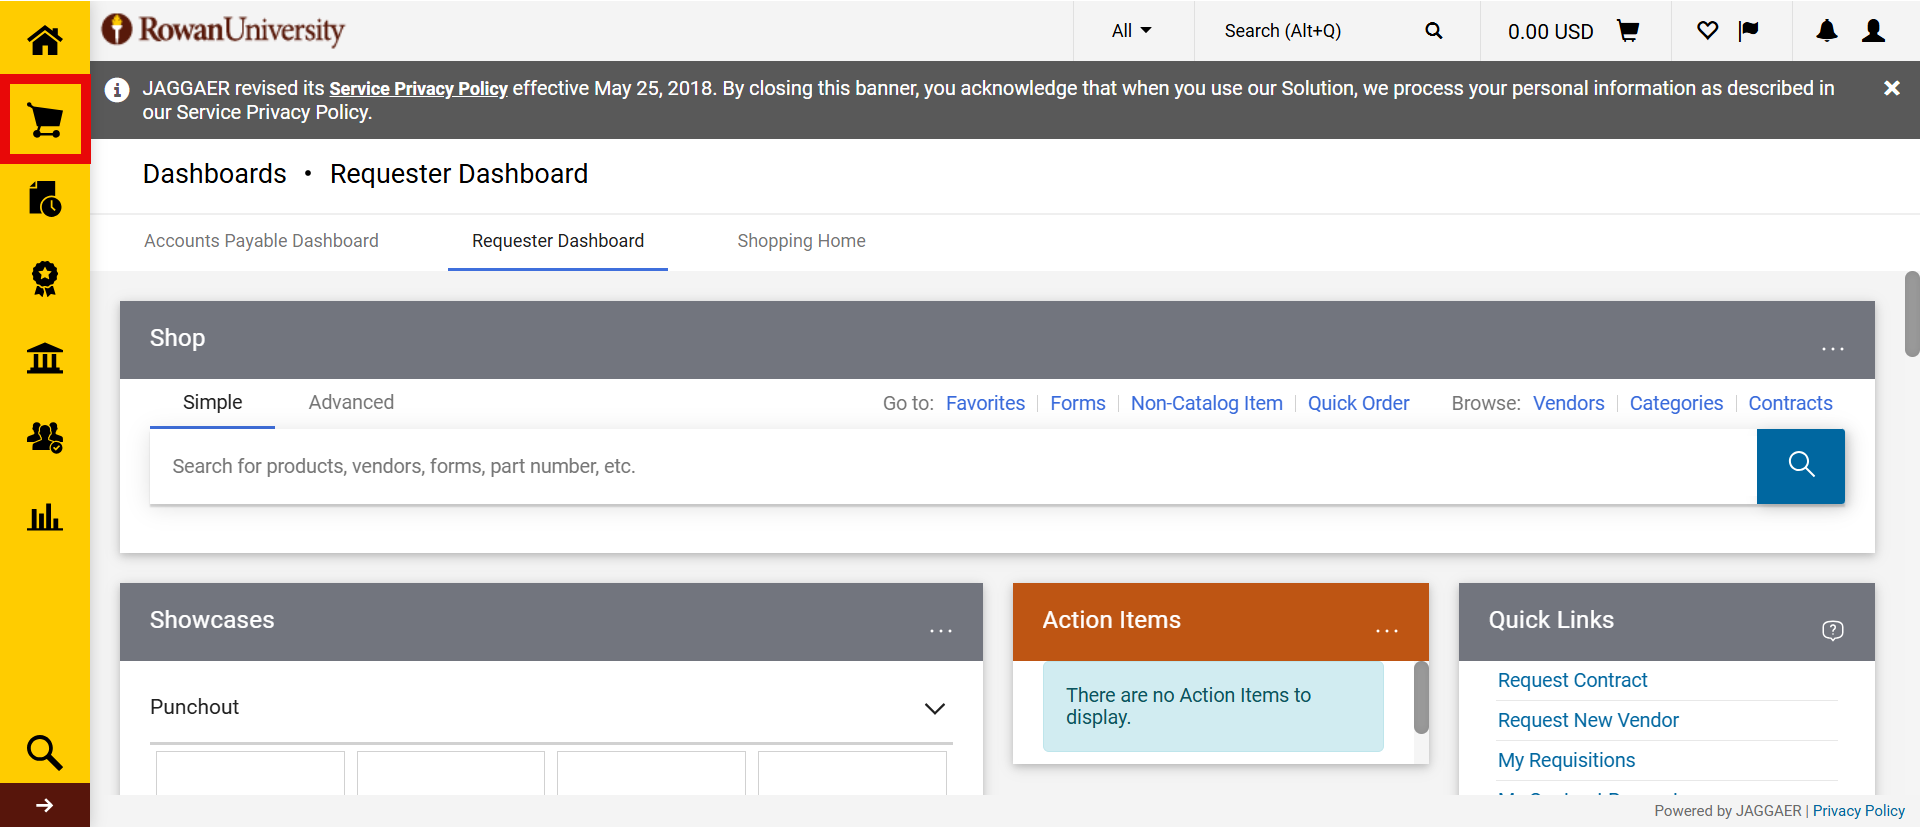Open the Accounts Payable bank icon

(45, 358)
